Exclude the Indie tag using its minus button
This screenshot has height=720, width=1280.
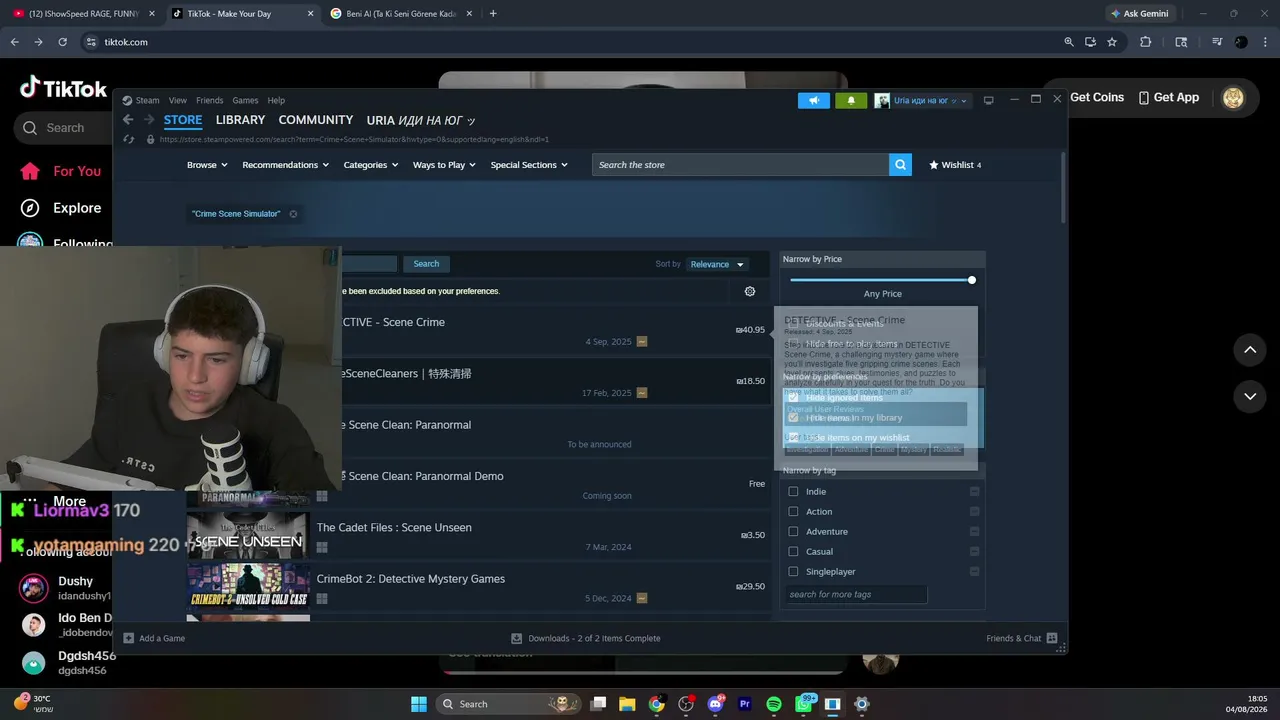click(975, 492)
